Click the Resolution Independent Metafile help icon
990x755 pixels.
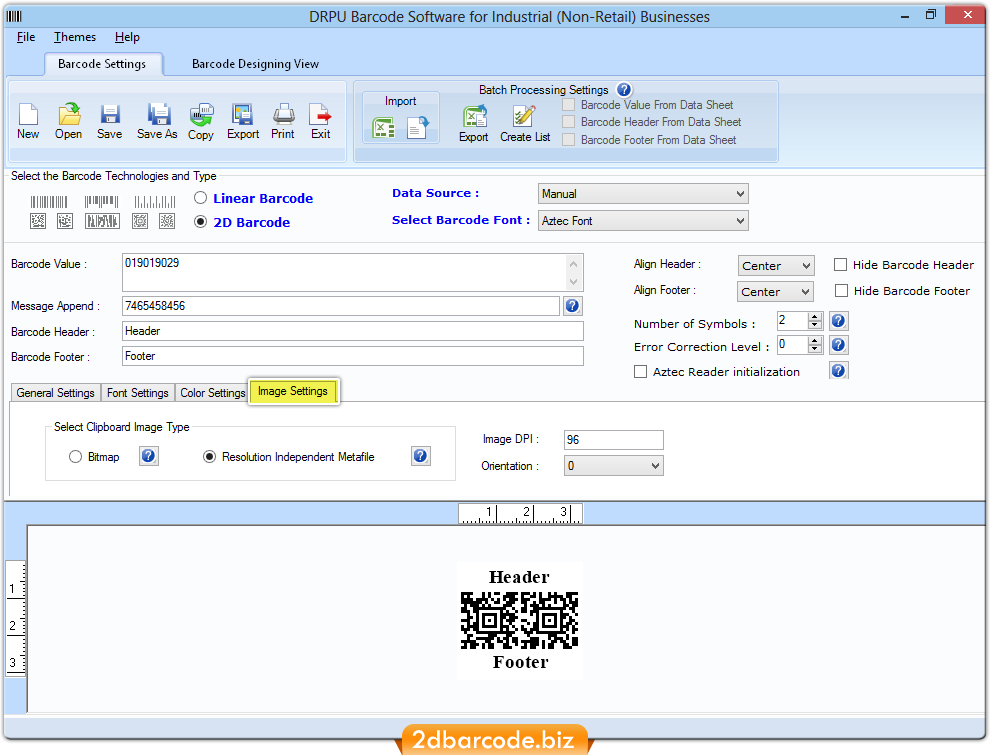point(421,456)
